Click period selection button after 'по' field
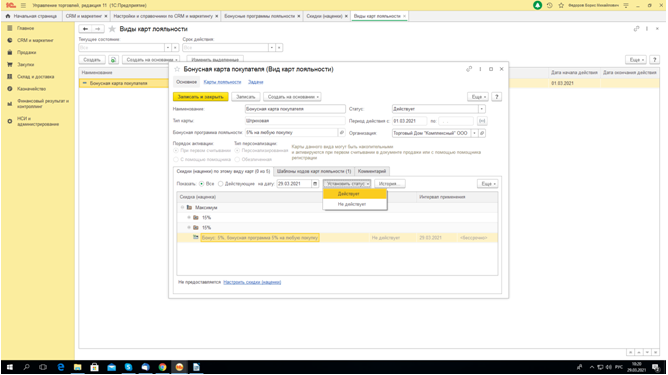668x375 pixels. (x=482, y=121)
